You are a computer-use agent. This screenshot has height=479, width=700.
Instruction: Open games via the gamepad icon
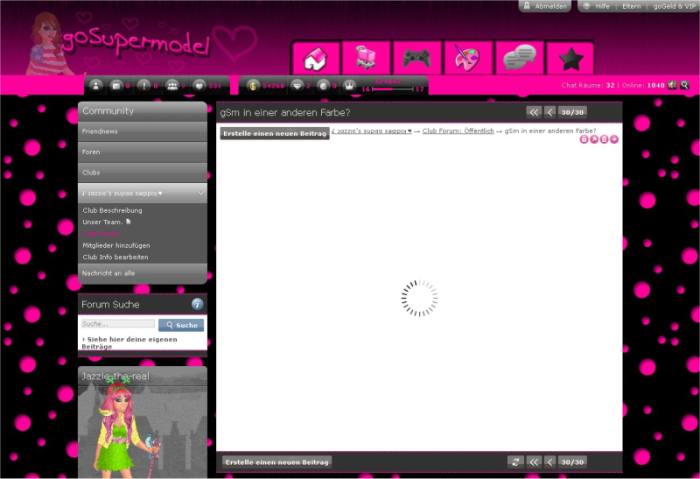tap(417, 58)
